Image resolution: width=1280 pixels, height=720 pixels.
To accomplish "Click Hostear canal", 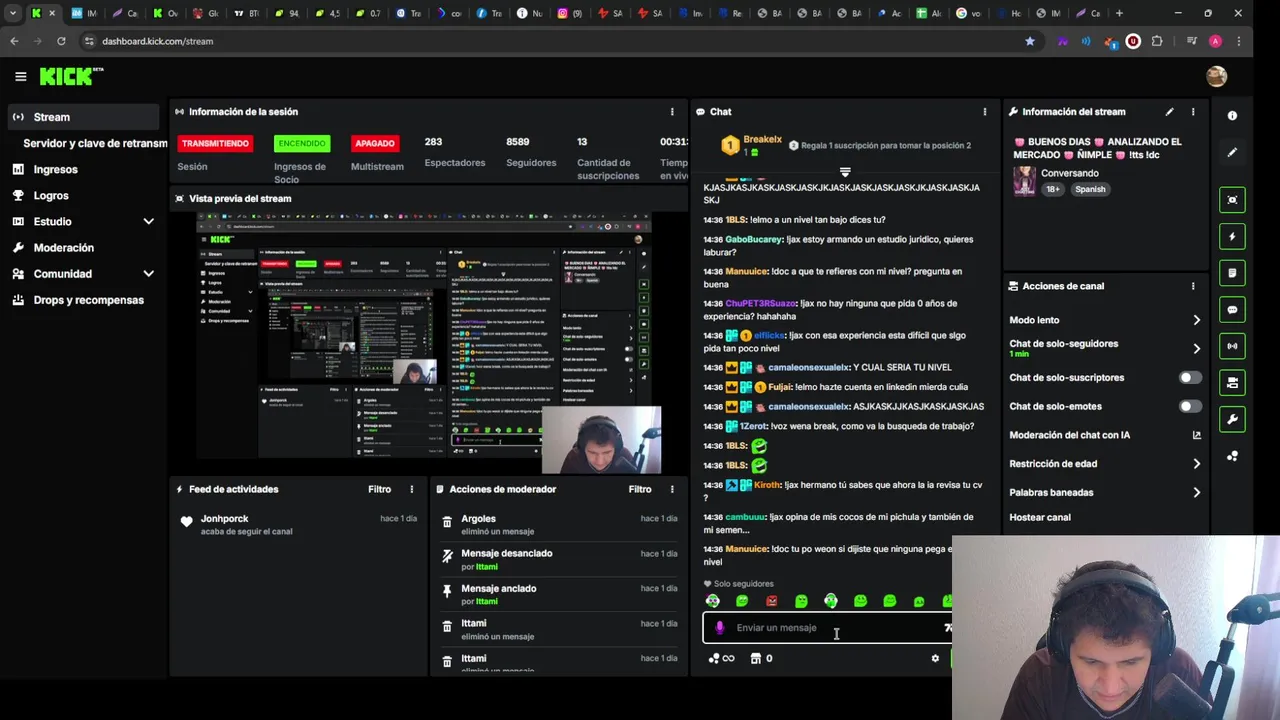I will click(x=1040, y=518).
